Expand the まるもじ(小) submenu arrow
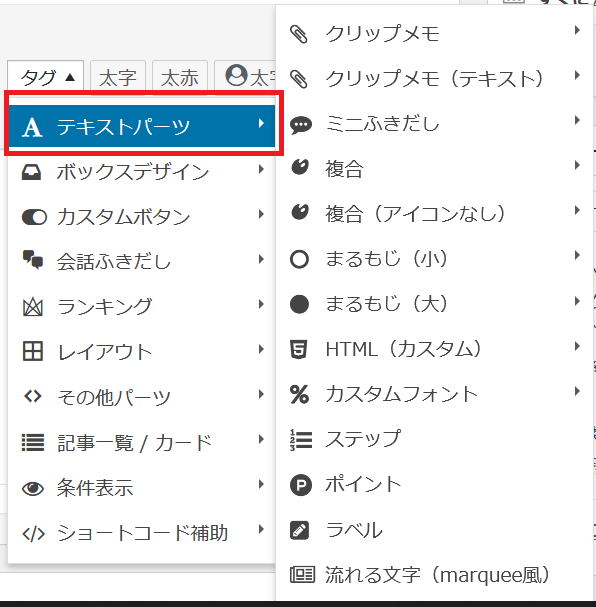Viewport: 596px width, 607px height. point(577,255)
